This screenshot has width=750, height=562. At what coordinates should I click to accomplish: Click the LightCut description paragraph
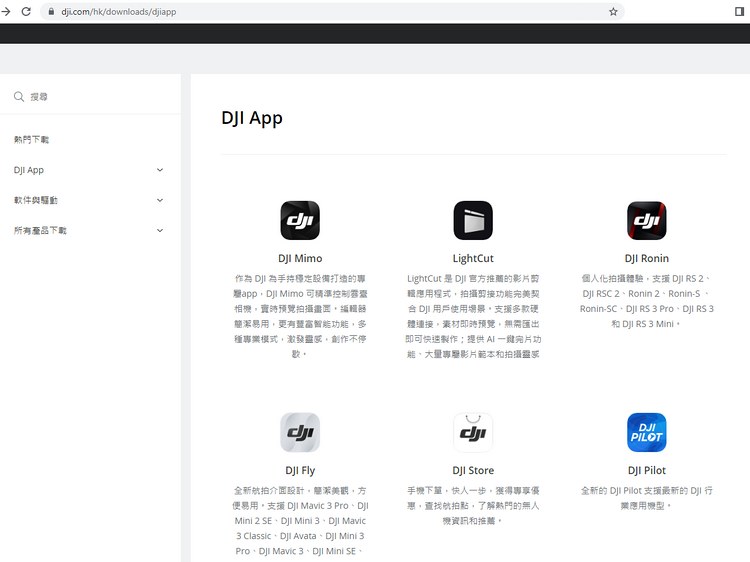473,316
